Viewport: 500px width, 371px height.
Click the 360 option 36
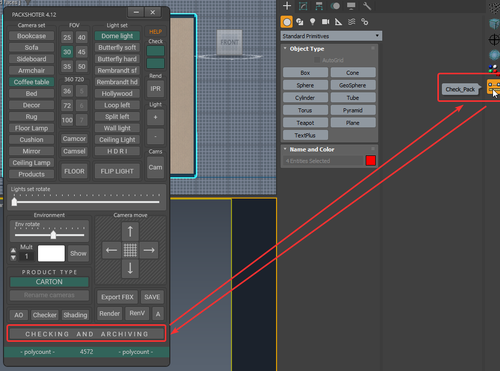coord(67,91)
